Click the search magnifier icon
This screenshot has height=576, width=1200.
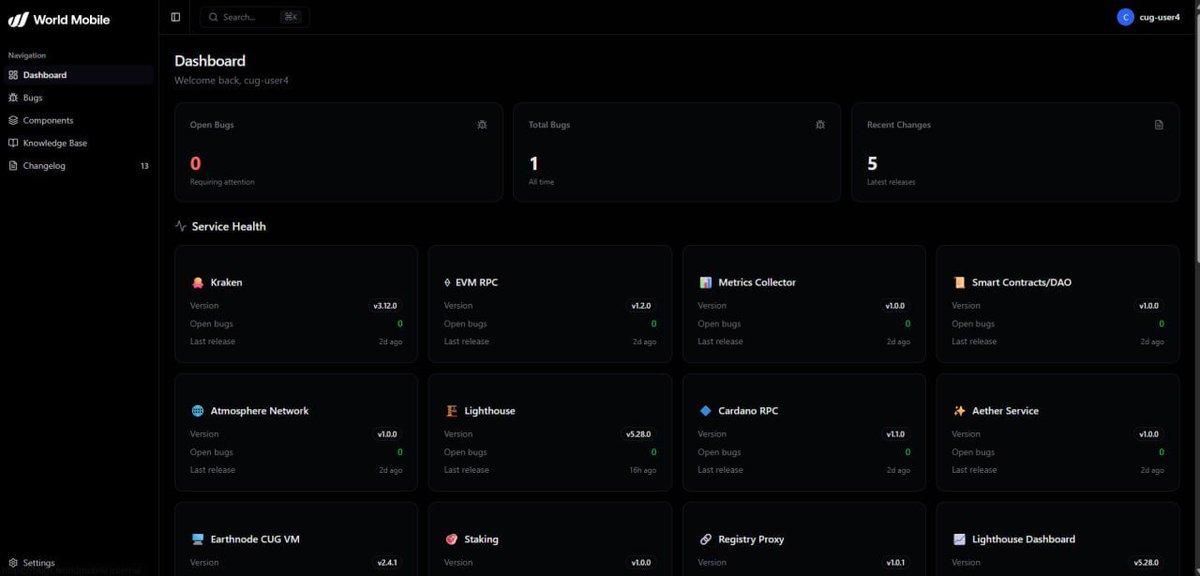(x=214, y=17)
